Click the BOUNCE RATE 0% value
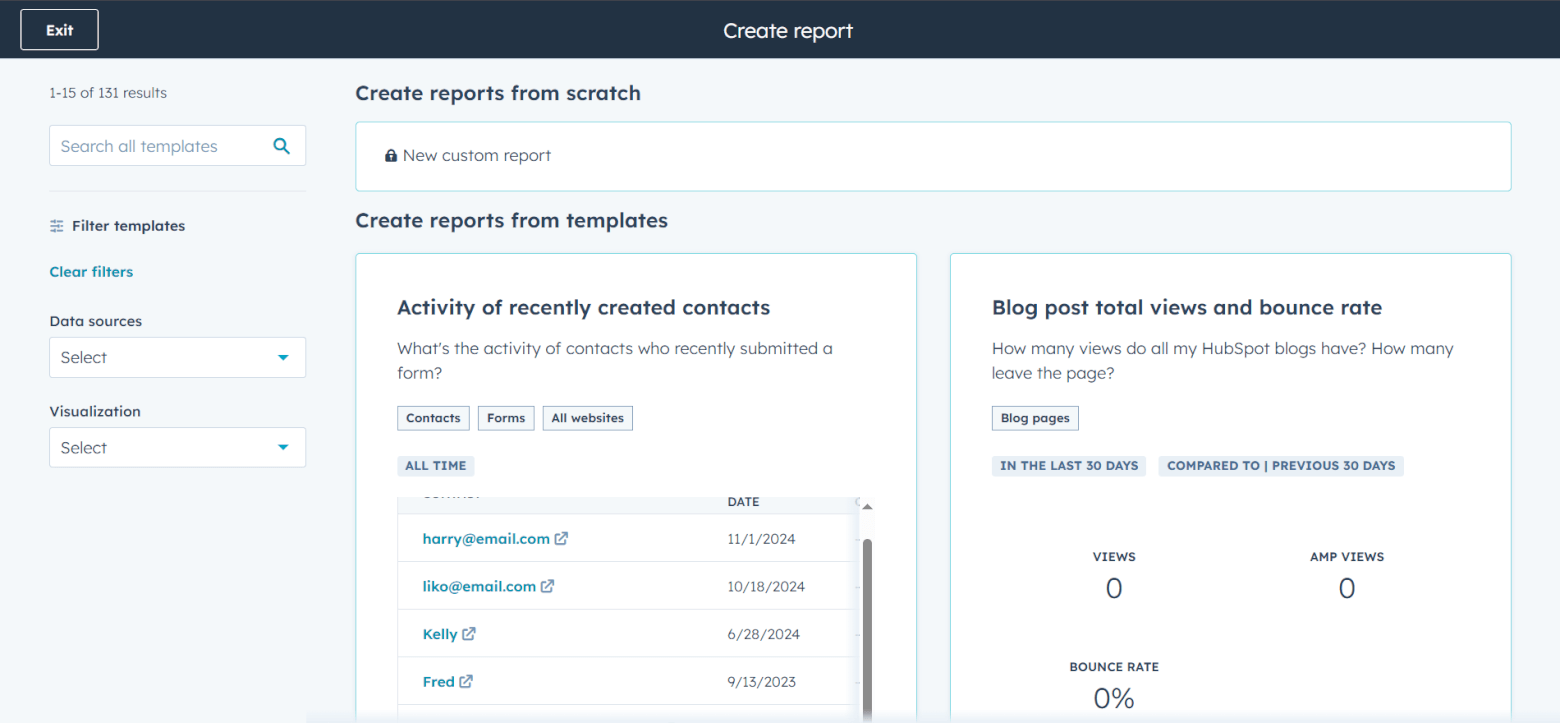 coord(1114,699)
